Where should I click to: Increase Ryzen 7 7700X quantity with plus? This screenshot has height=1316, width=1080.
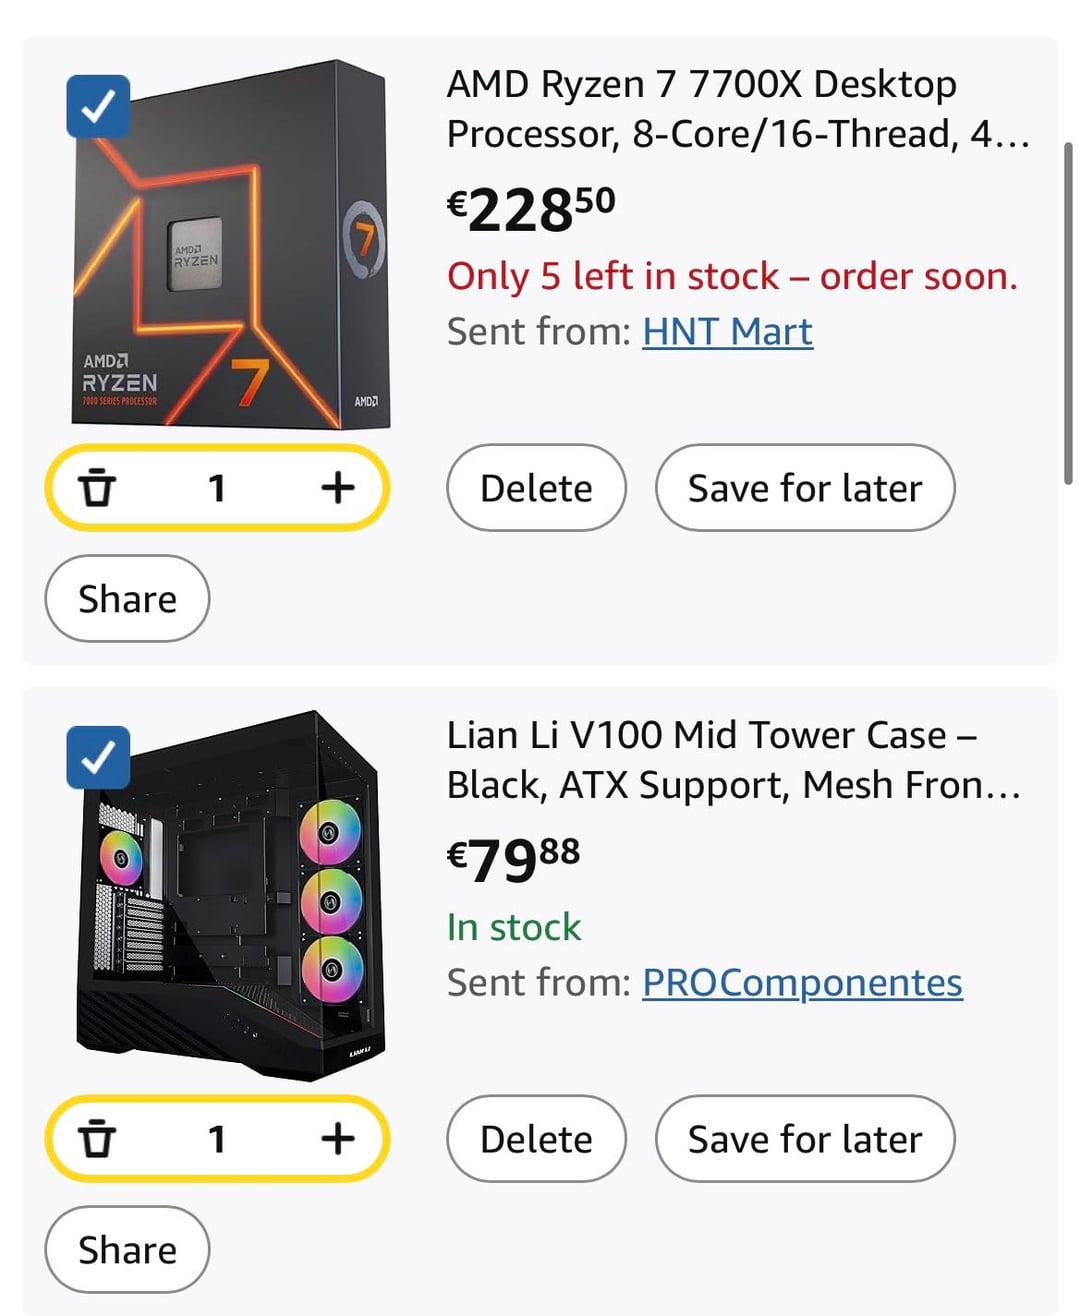pos(338,488)
